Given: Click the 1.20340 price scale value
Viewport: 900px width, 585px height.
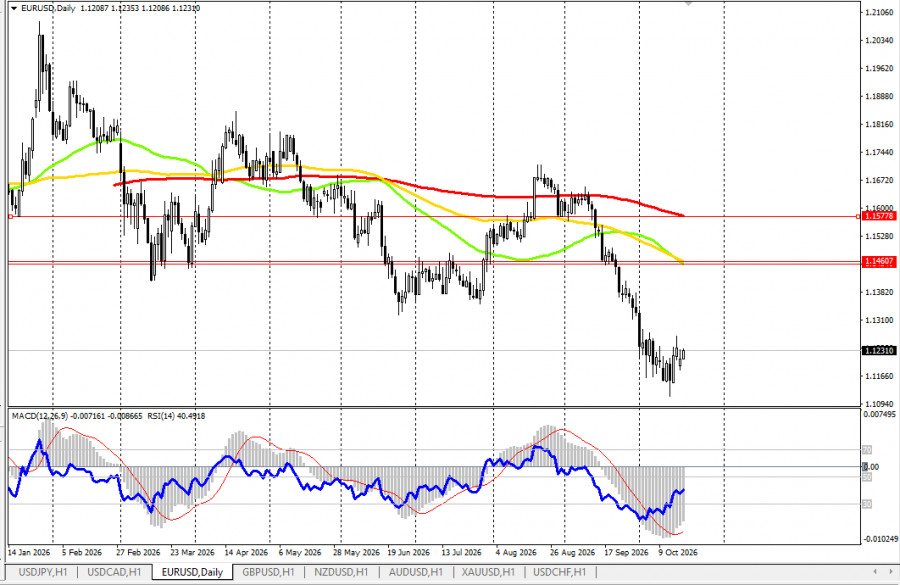Looking at the screenshot, I should point(879,40).
